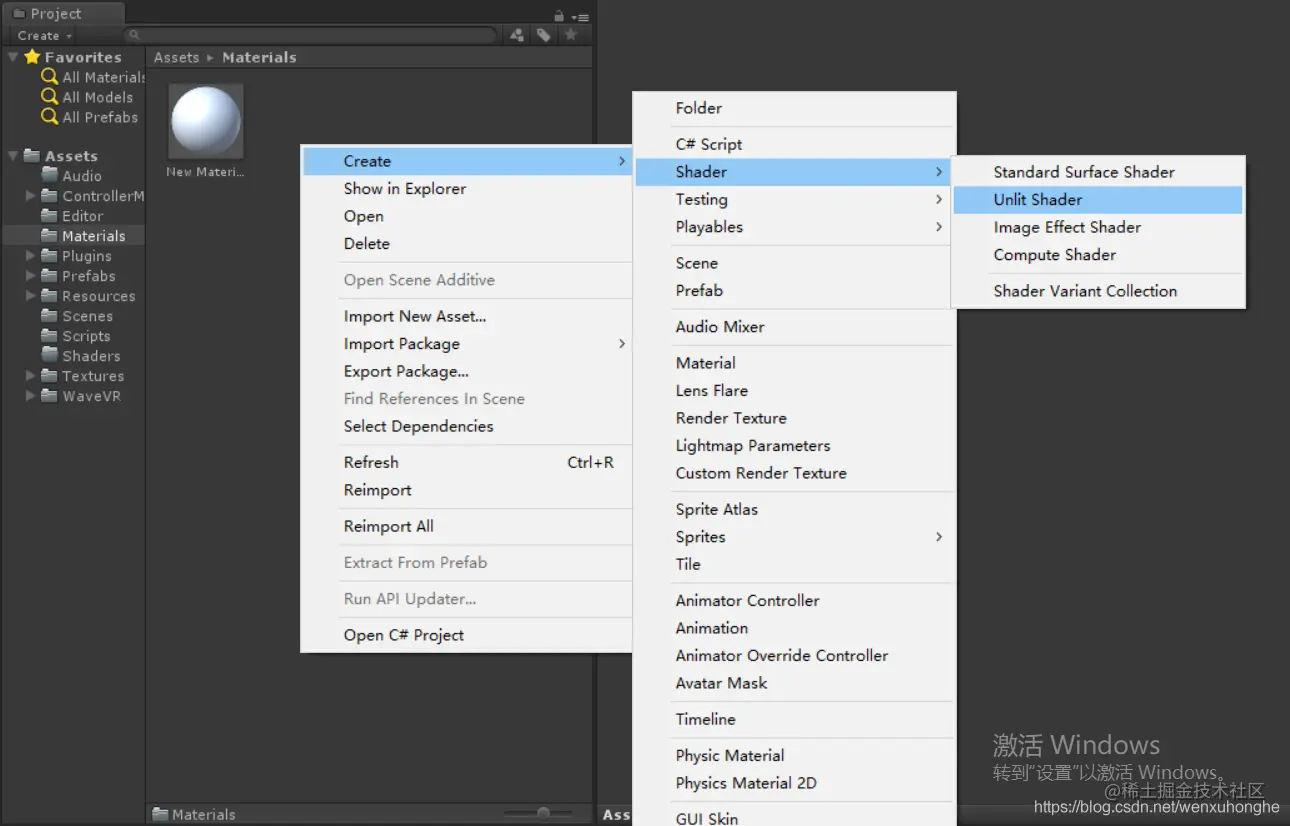Screen dimensions: 1290x826
Task: Expand the Textures folder
Action: [x=31, y=376]
